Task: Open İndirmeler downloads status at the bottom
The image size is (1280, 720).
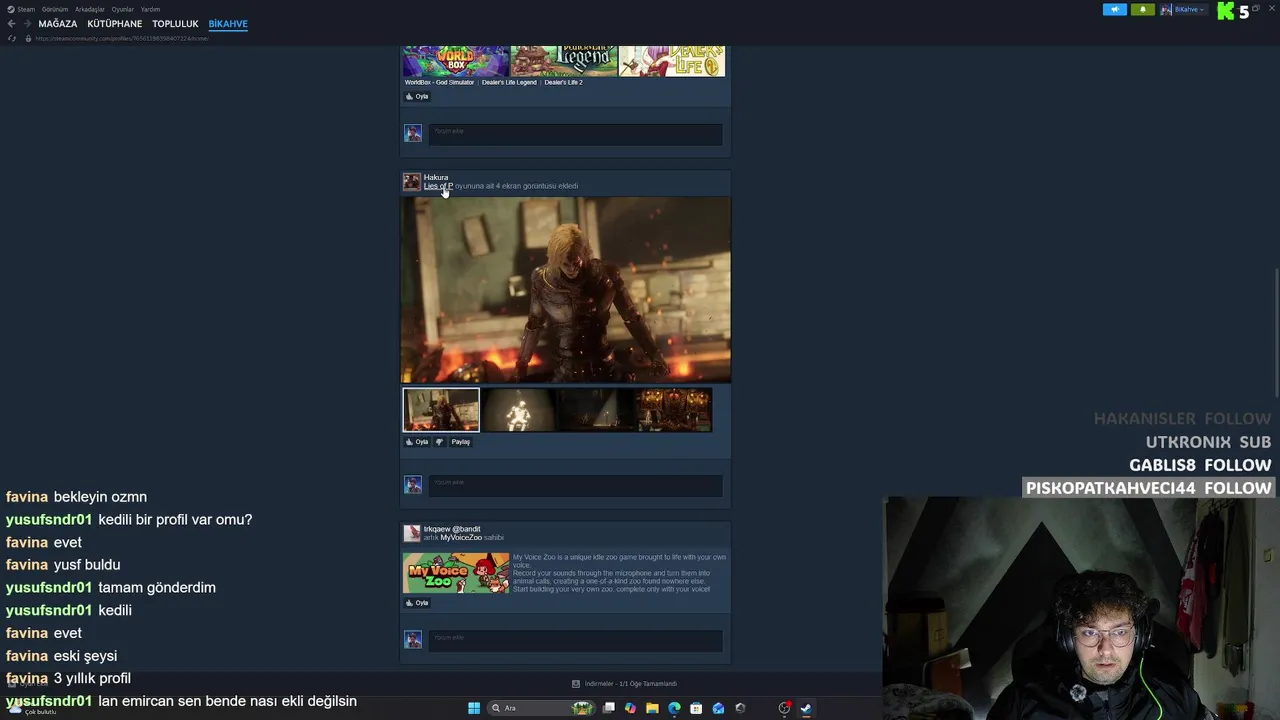Action: [x=624, y=684]
